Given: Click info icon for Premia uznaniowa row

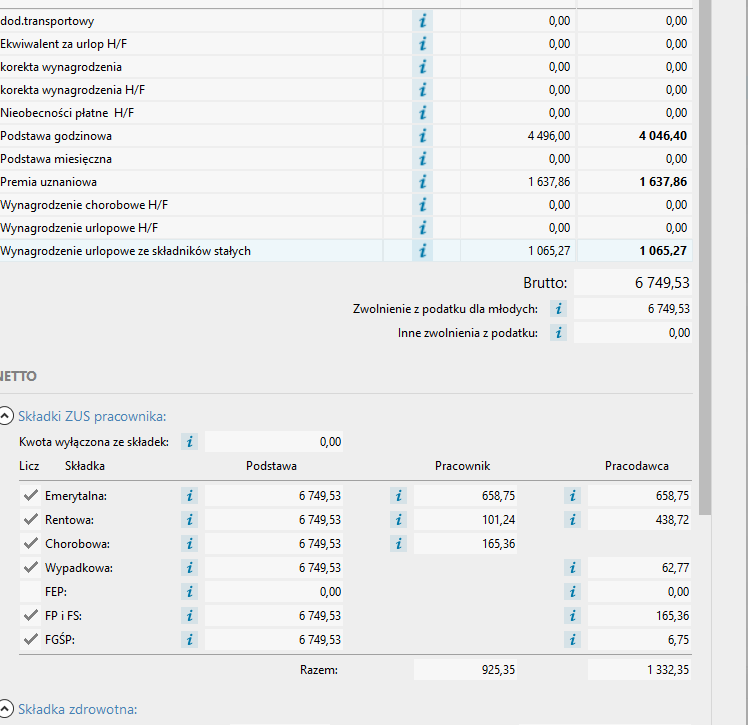Looking at the screenshot, I should point(423,182).
